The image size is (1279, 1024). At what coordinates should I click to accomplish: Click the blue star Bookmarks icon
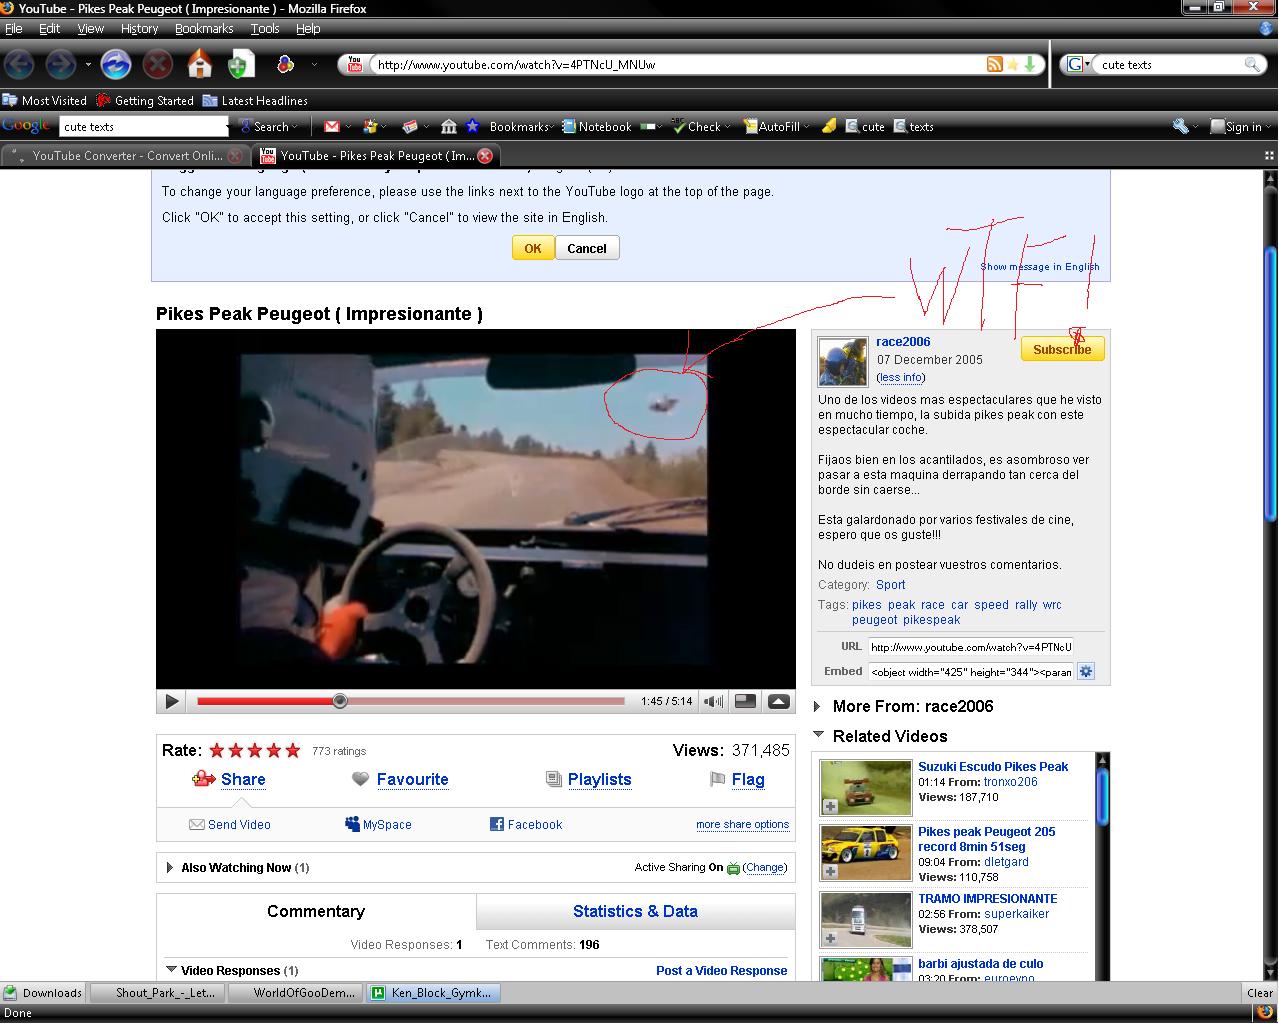pyautogui.click(x=472, y=126)
